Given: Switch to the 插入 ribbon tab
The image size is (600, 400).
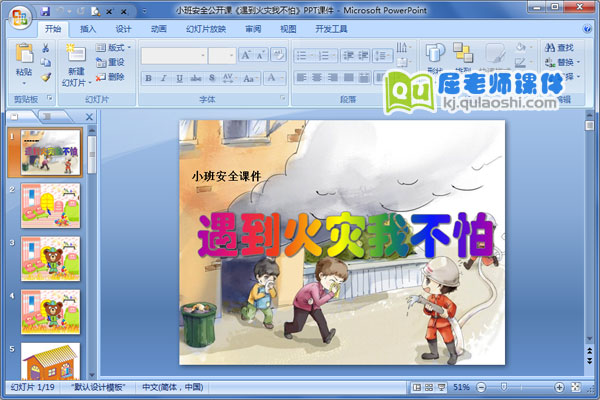Looking at the screenshot, I should click(x=88, y=29).
